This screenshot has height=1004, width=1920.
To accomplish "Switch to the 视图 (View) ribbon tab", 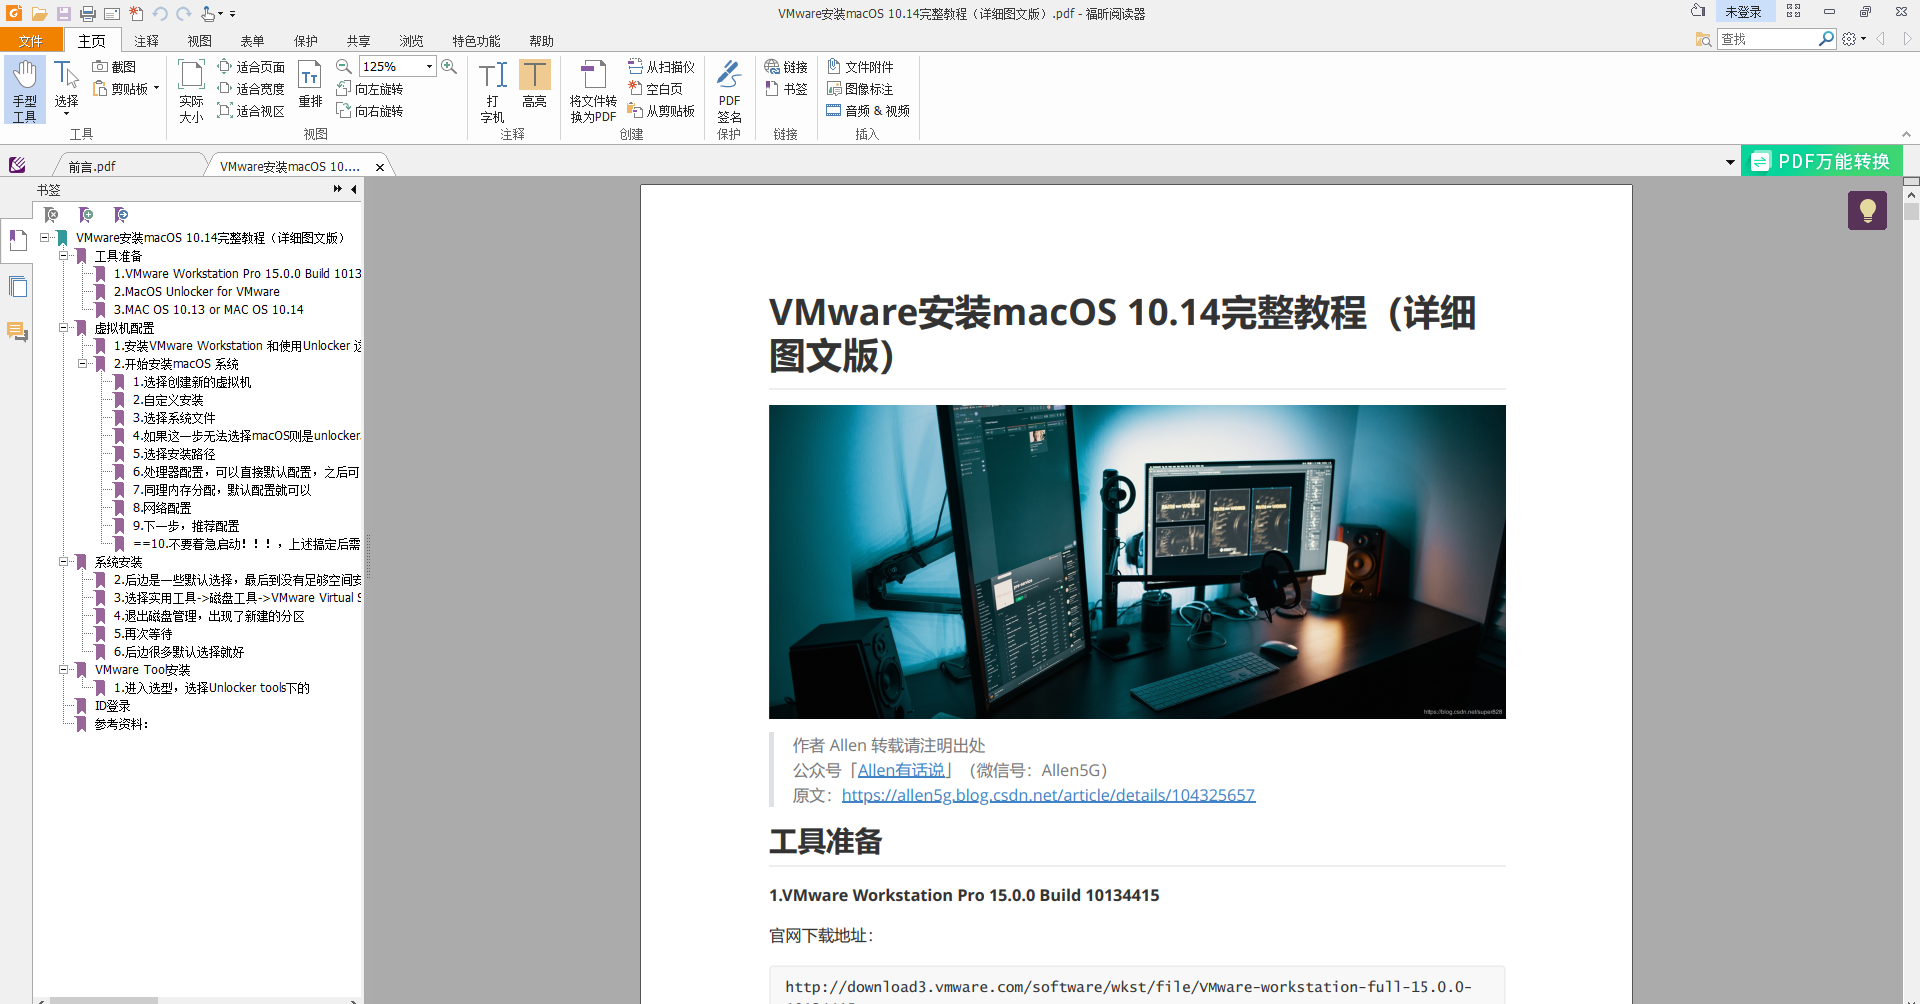I will click(200, 41).
